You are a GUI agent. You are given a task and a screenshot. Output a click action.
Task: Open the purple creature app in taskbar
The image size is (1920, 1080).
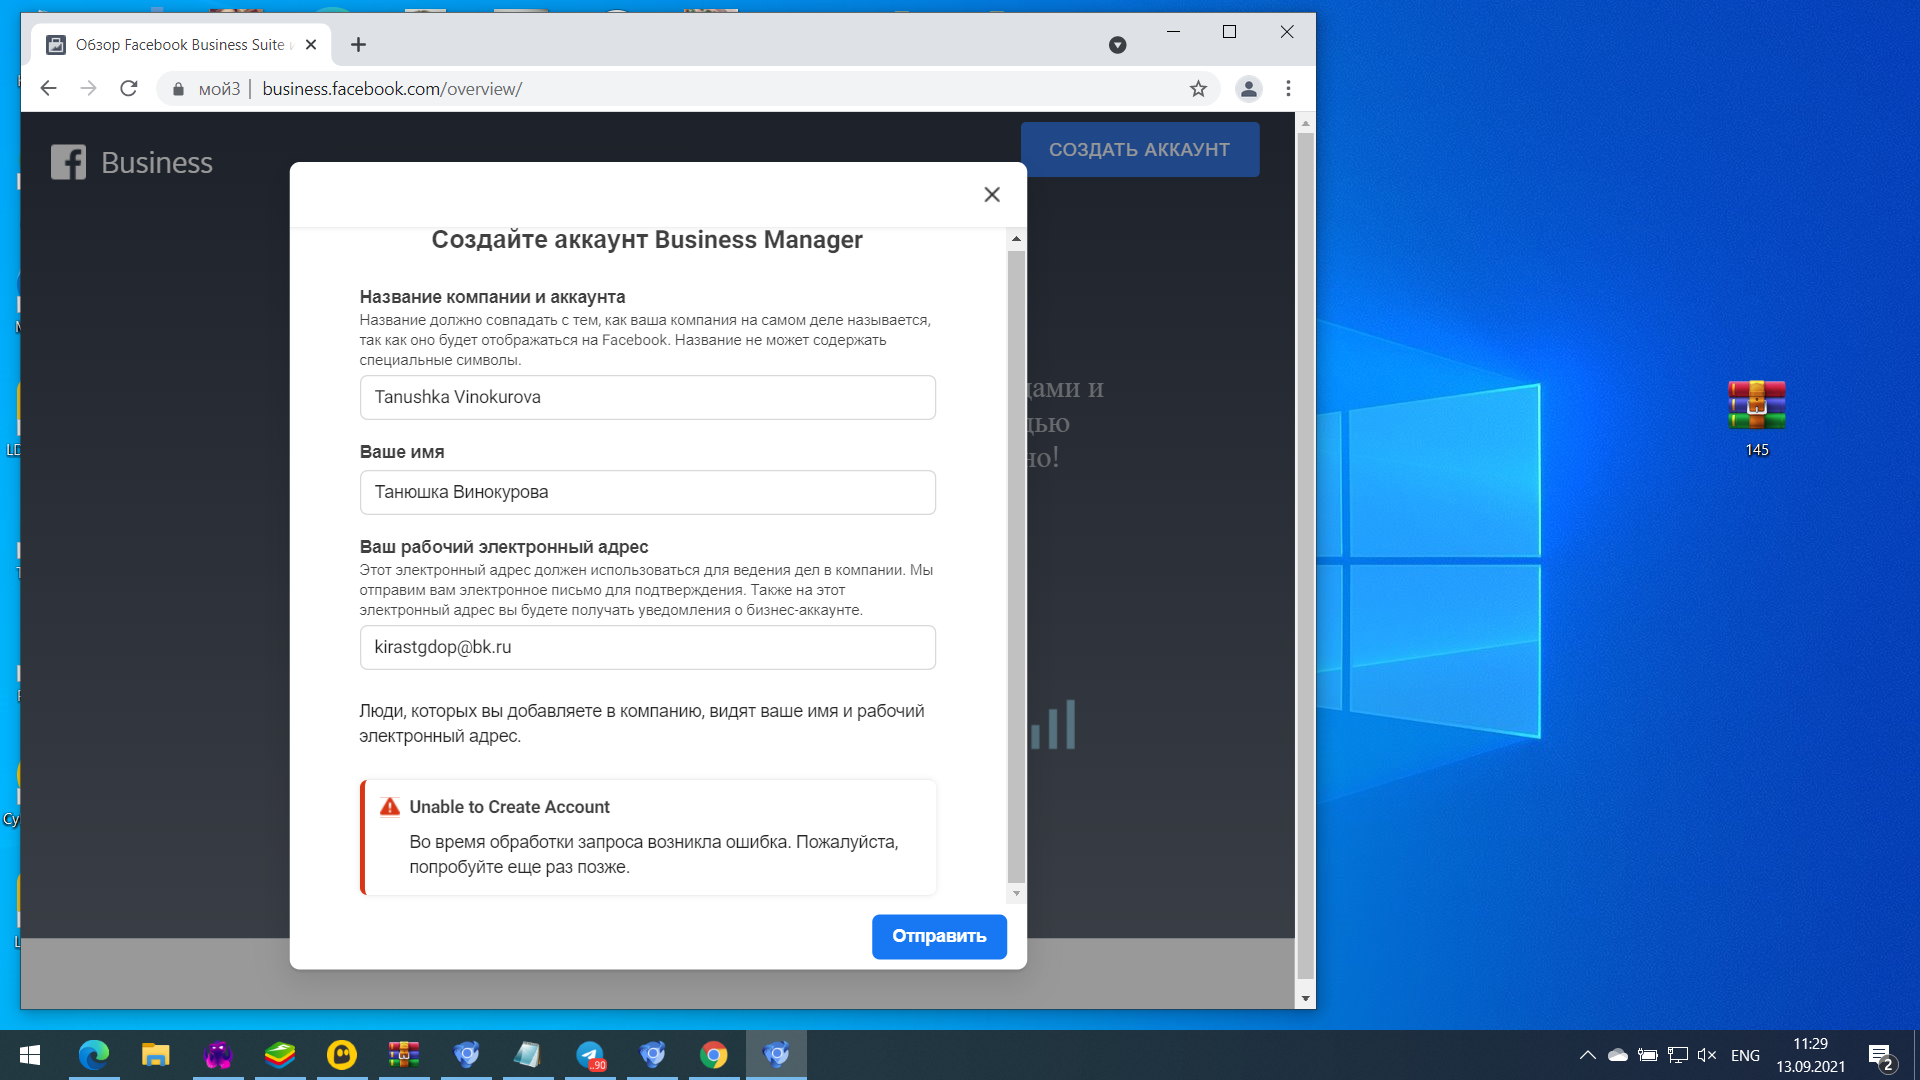coord(218,1055)
